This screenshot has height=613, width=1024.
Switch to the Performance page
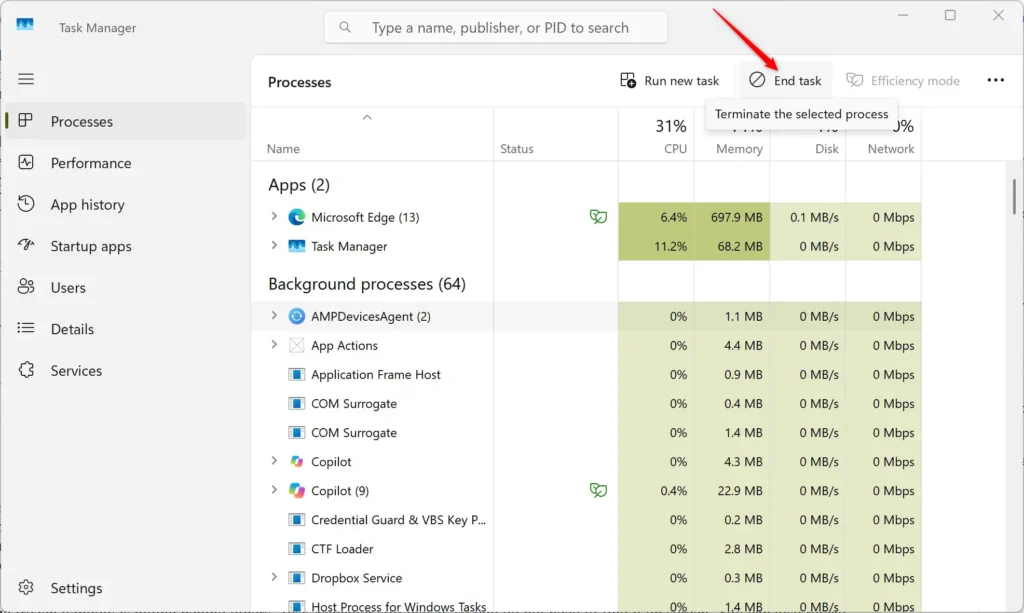tap(126, 163)
